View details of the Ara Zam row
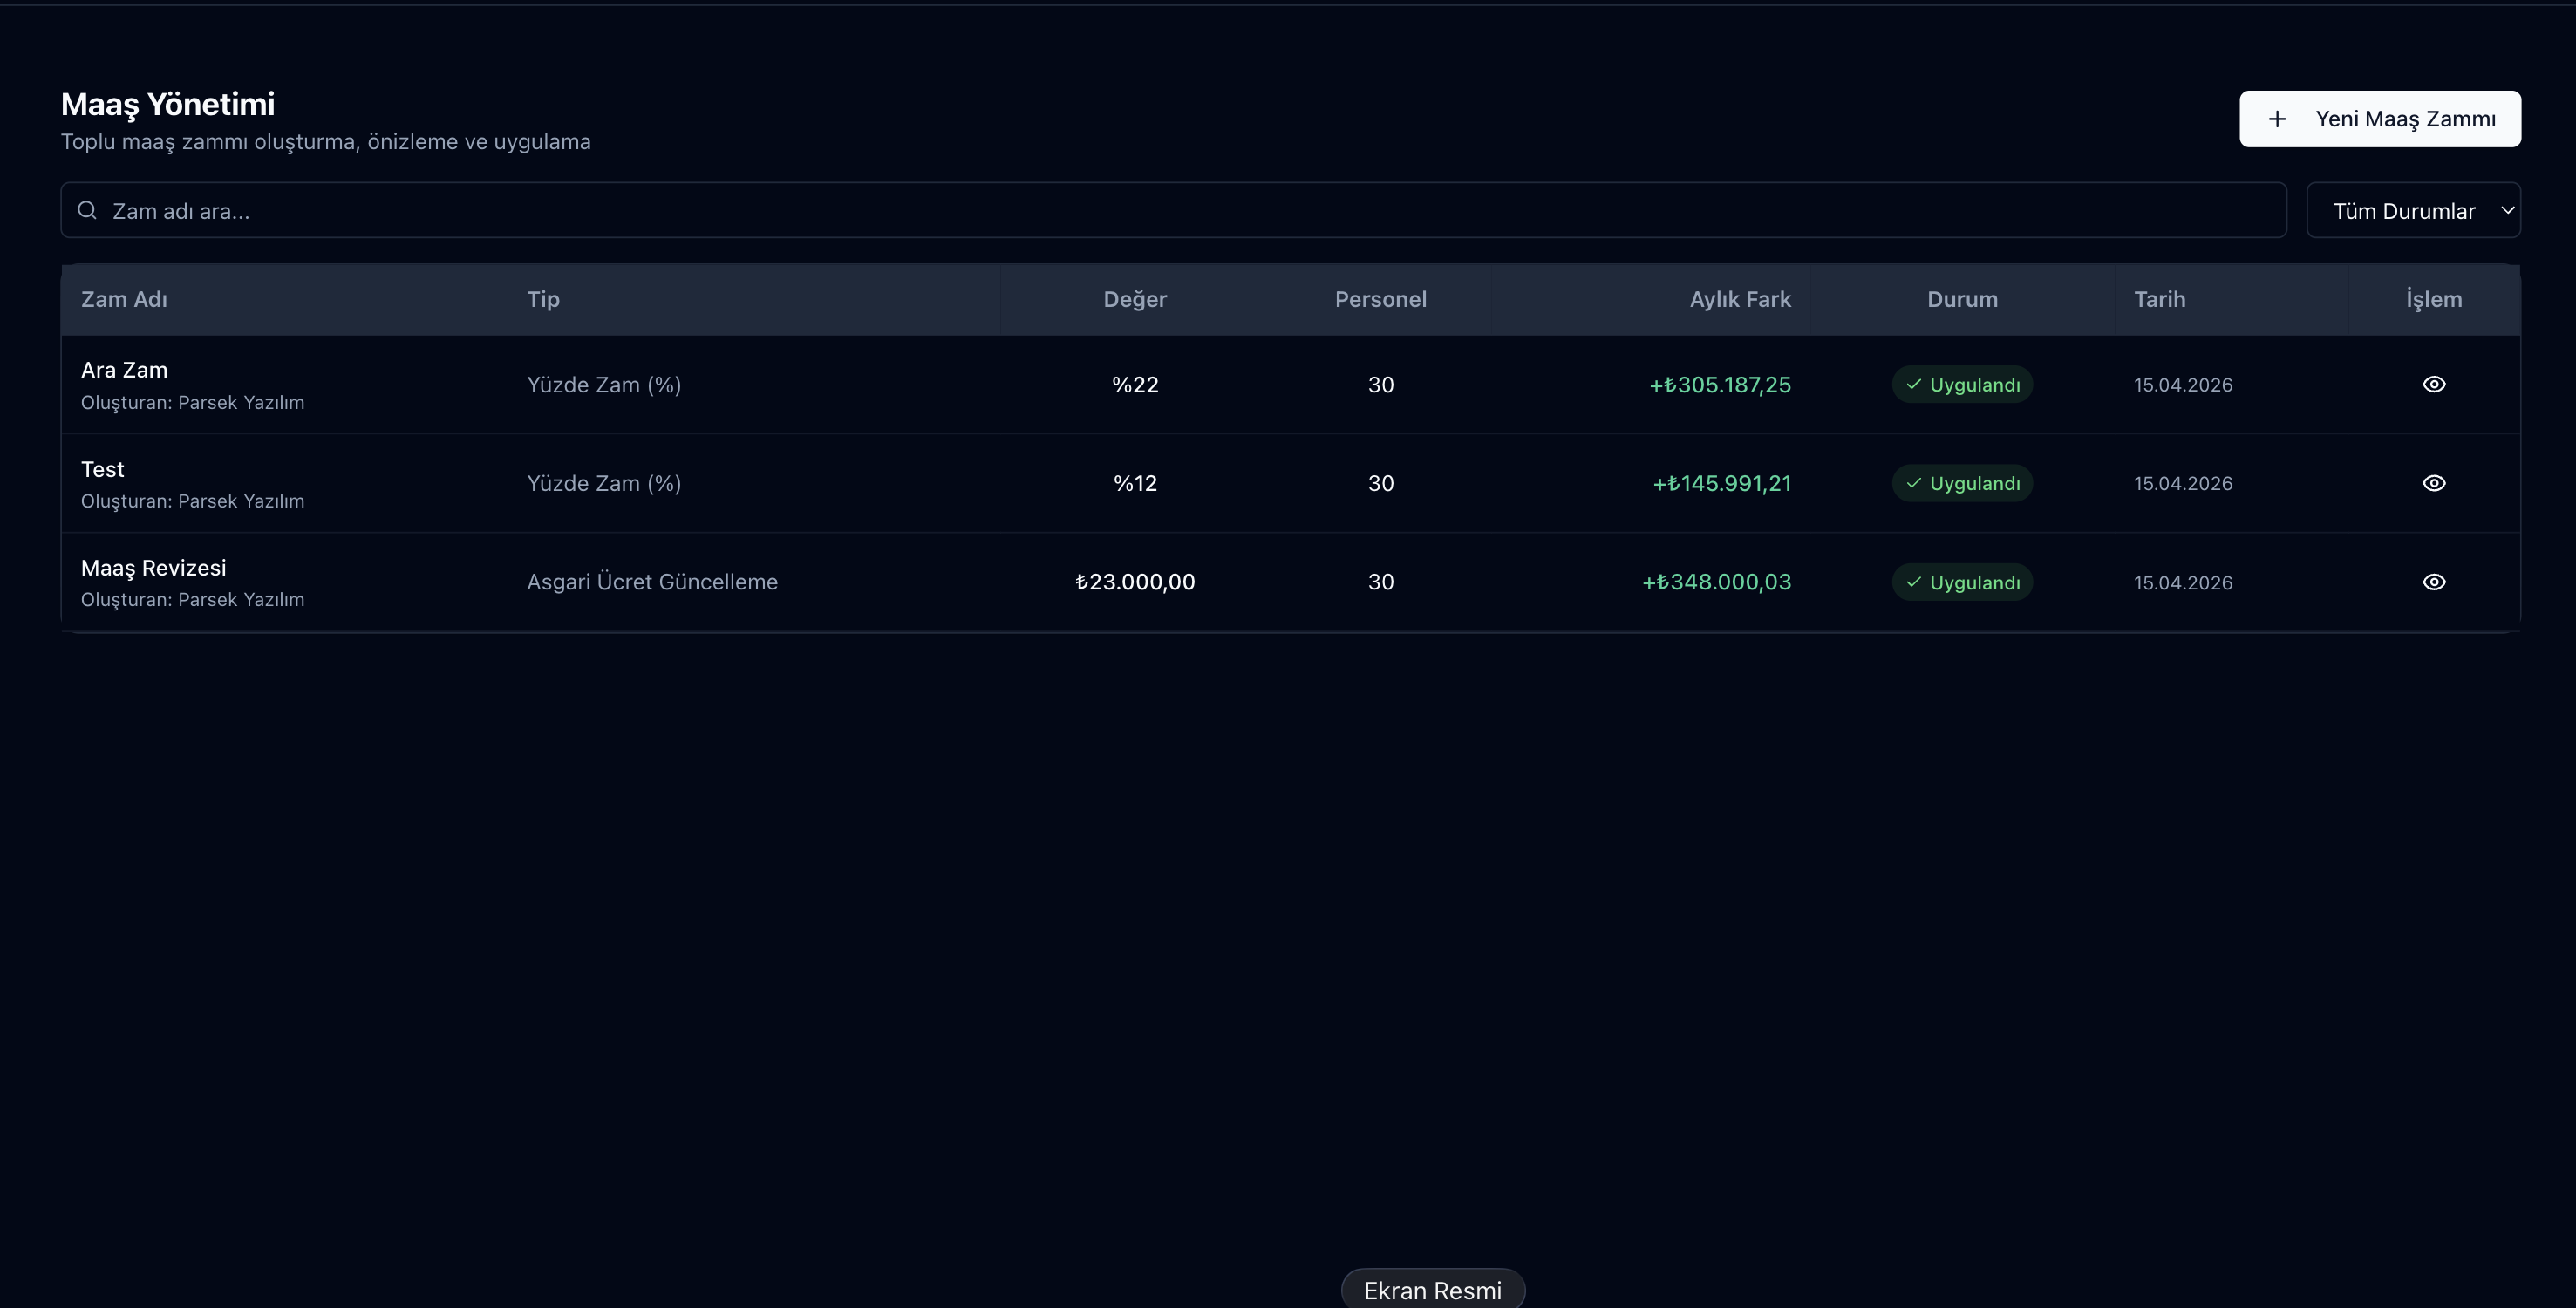The width and height of the screenshot is (2576, 1308). point(2434,384)
